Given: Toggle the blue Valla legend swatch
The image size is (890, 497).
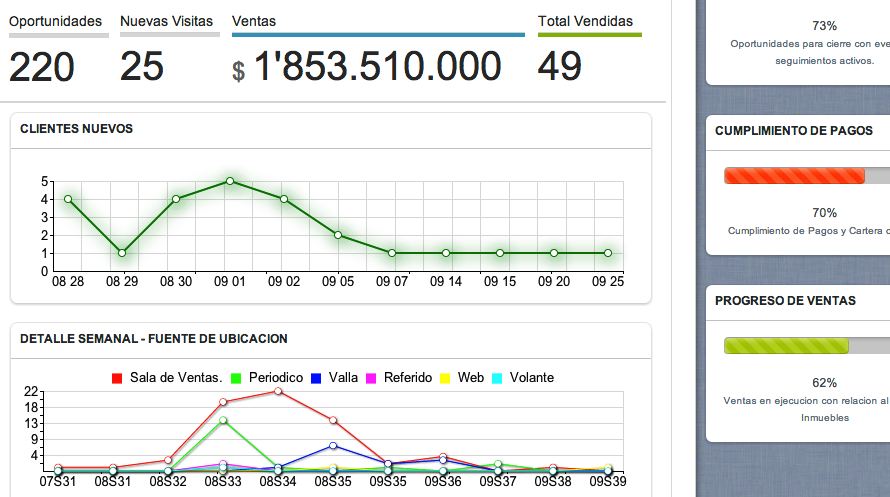Looking at the screenshot, I should [316, 378].
